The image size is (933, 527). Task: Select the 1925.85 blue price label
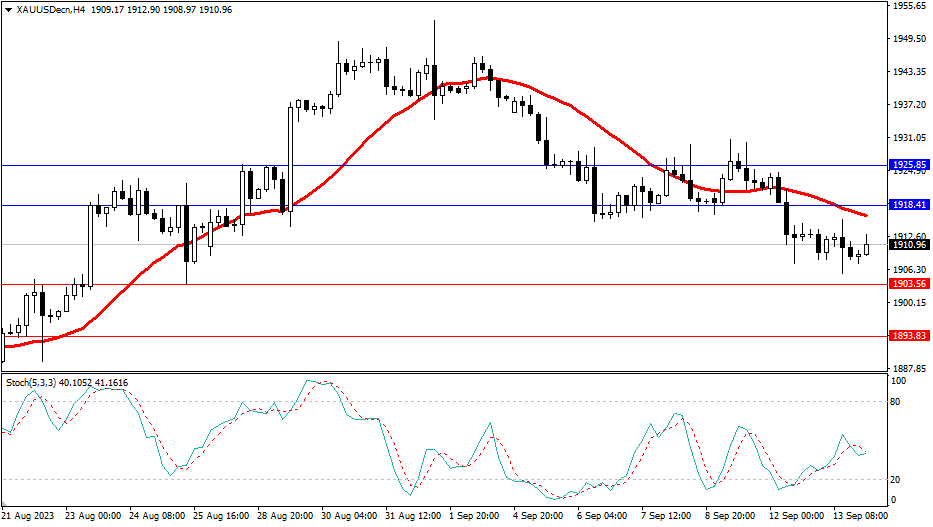(x=909, y=164)
